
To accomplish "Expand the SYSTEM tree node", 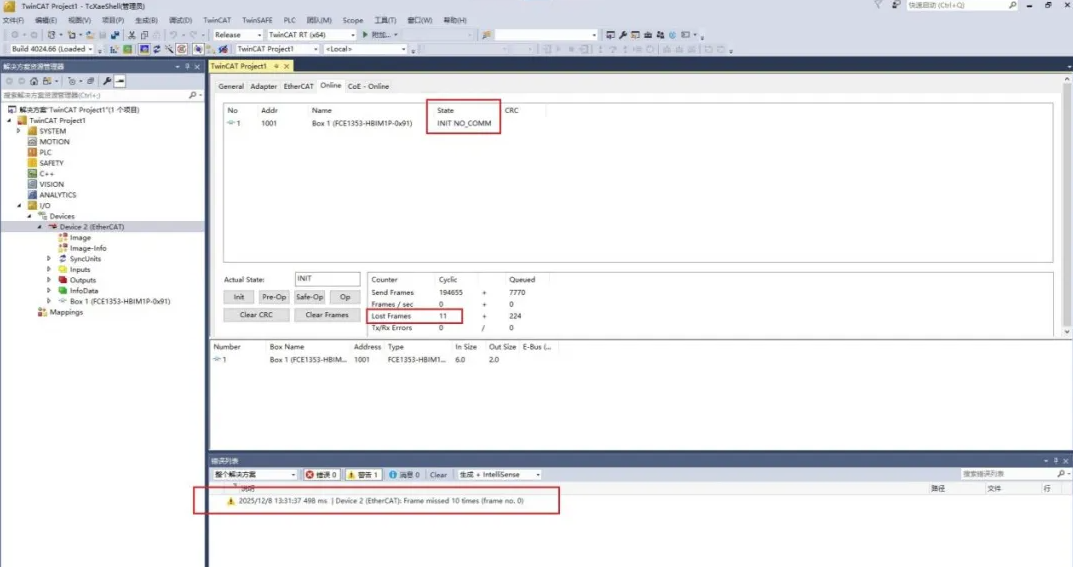I will [x=19, y=131].
